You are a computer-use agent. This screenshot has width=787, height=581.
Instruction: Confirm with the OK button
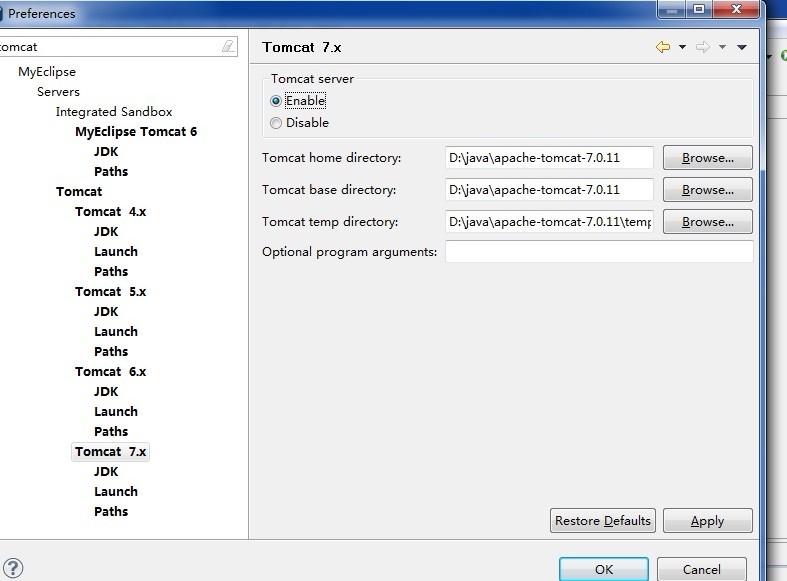coord(604,569)
